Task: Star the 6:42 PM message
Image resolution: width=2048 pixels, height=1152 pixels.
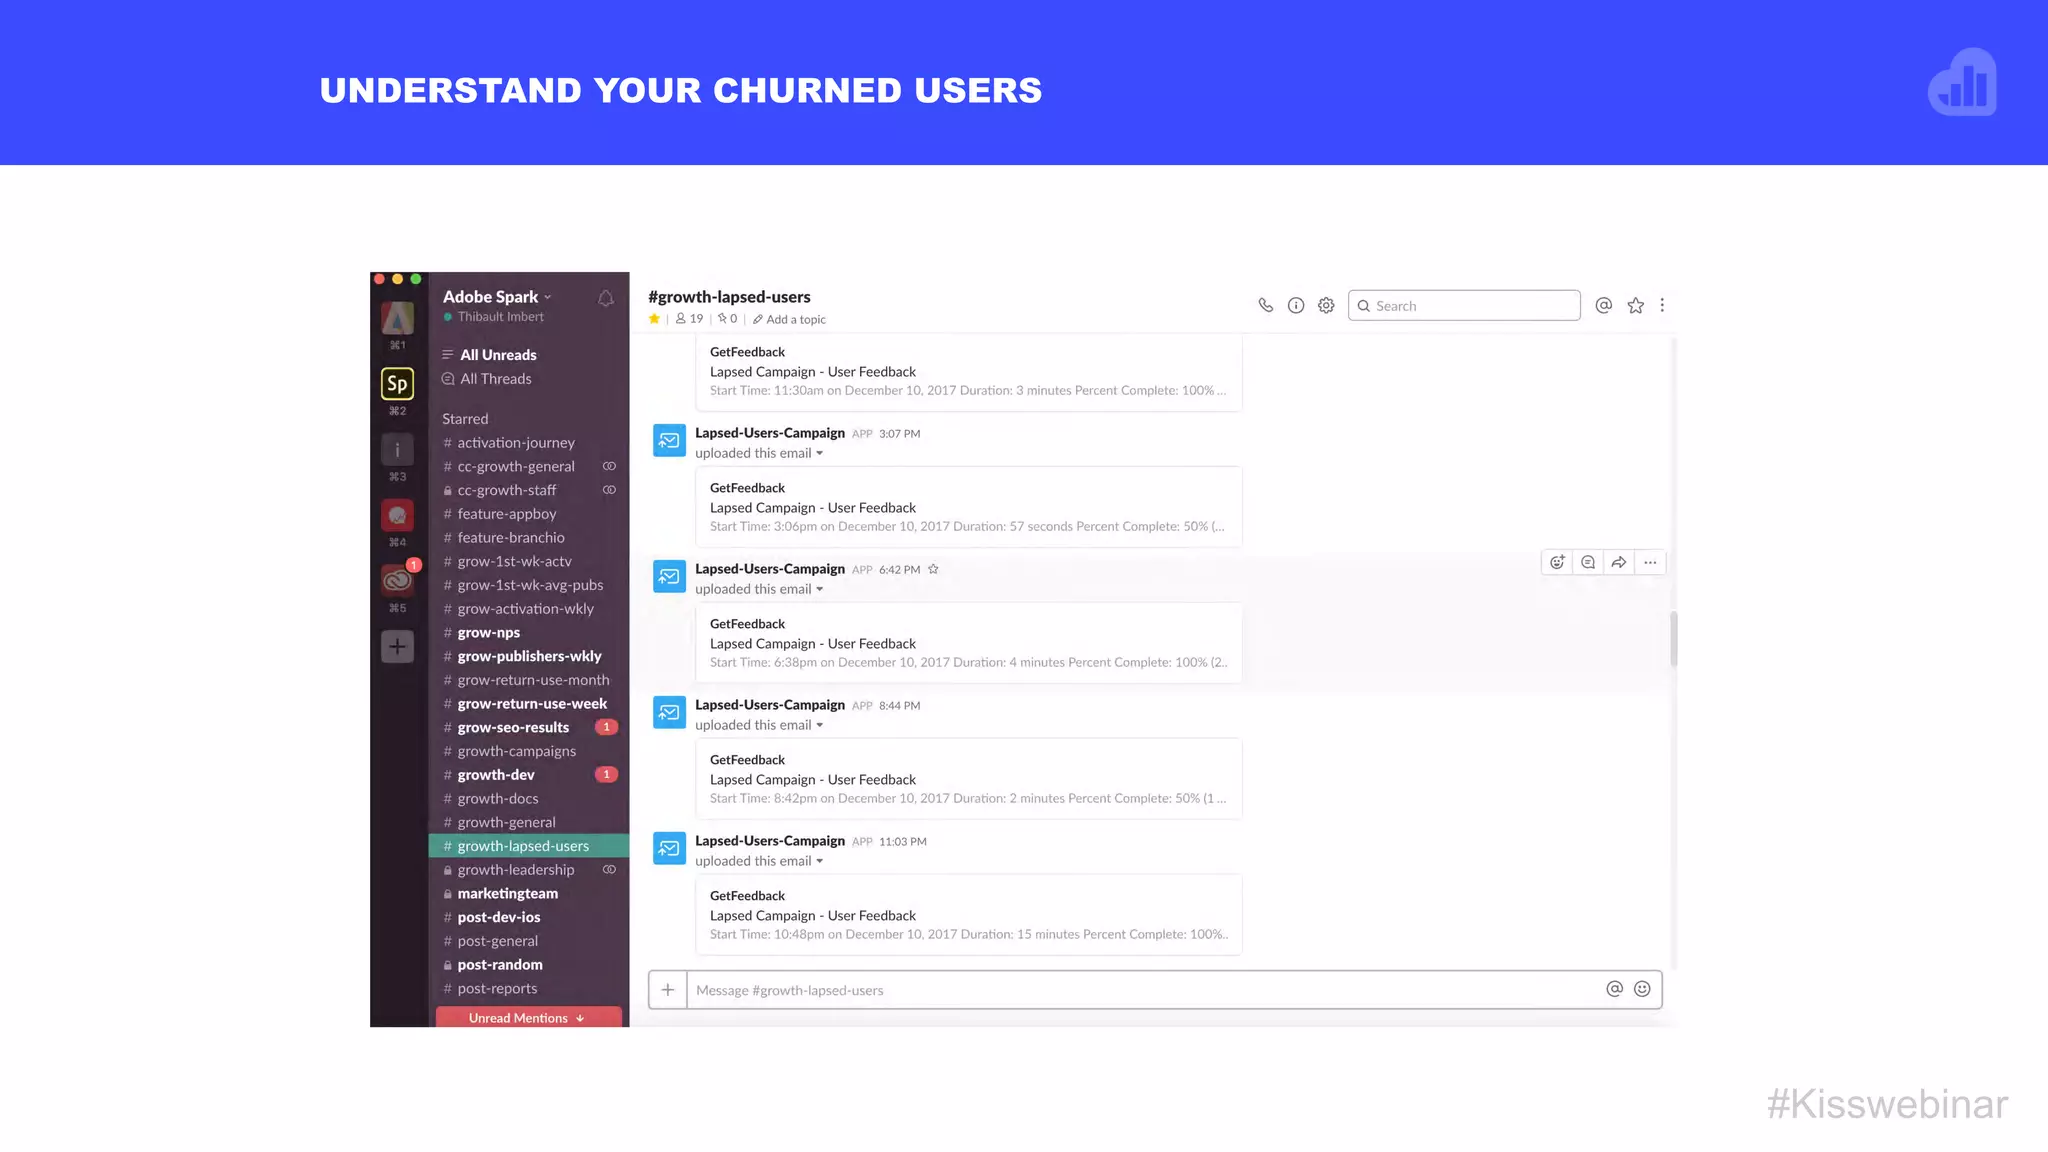Action: [933, 569]
